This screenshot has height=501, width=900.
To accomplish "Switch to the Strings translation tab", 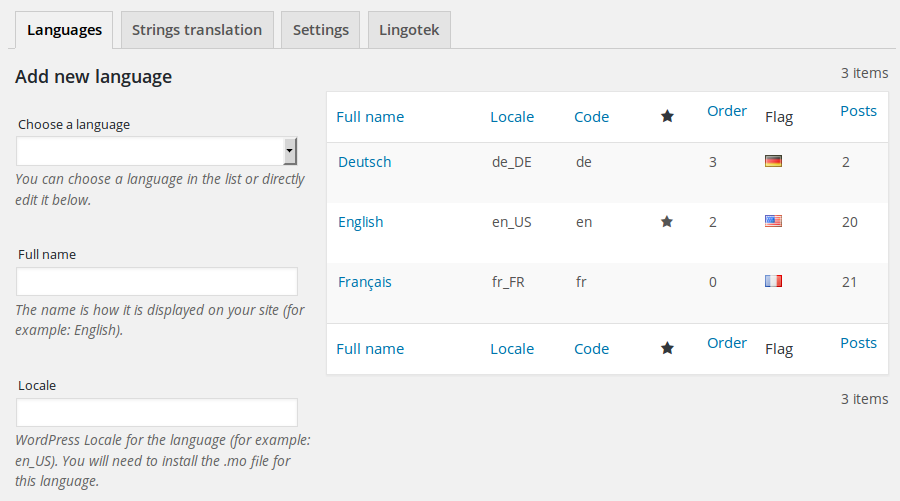I will (x=197, y=30).
